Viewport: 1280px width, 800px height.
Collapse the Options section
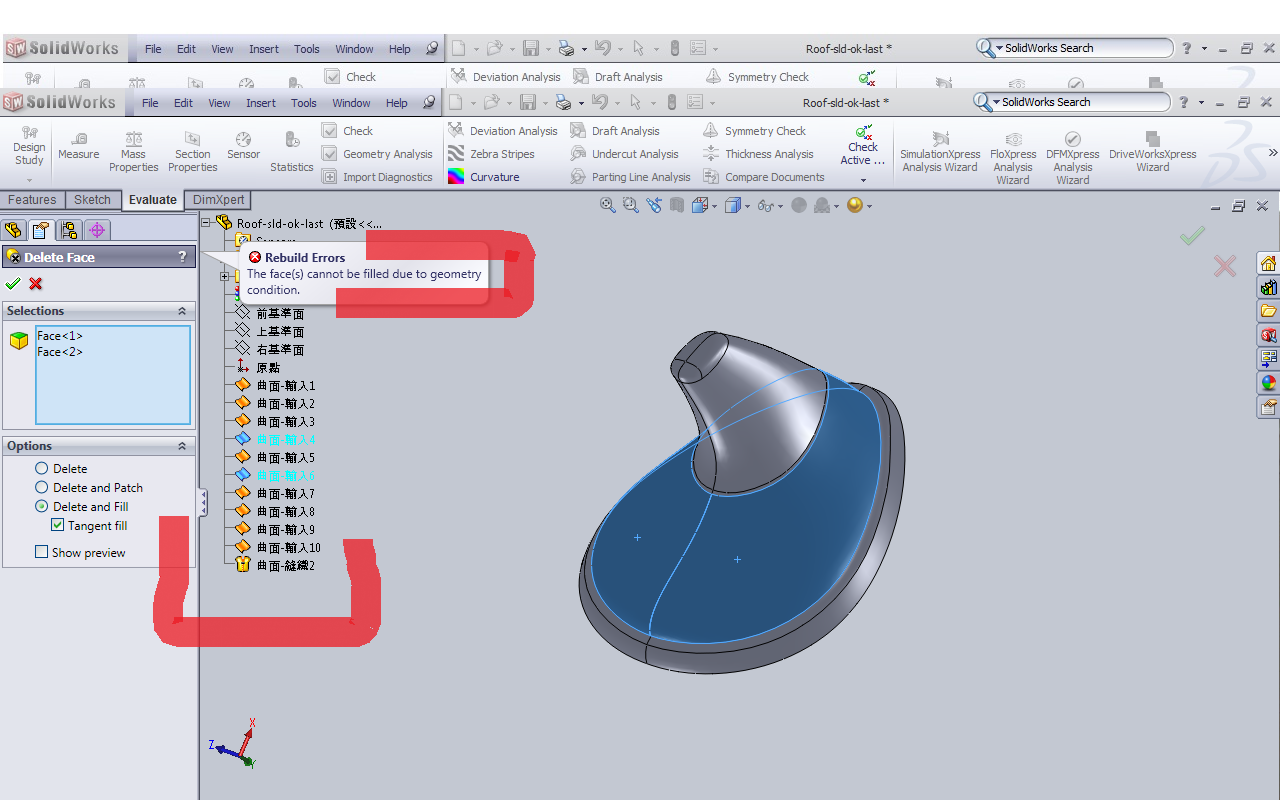point(182,446)
